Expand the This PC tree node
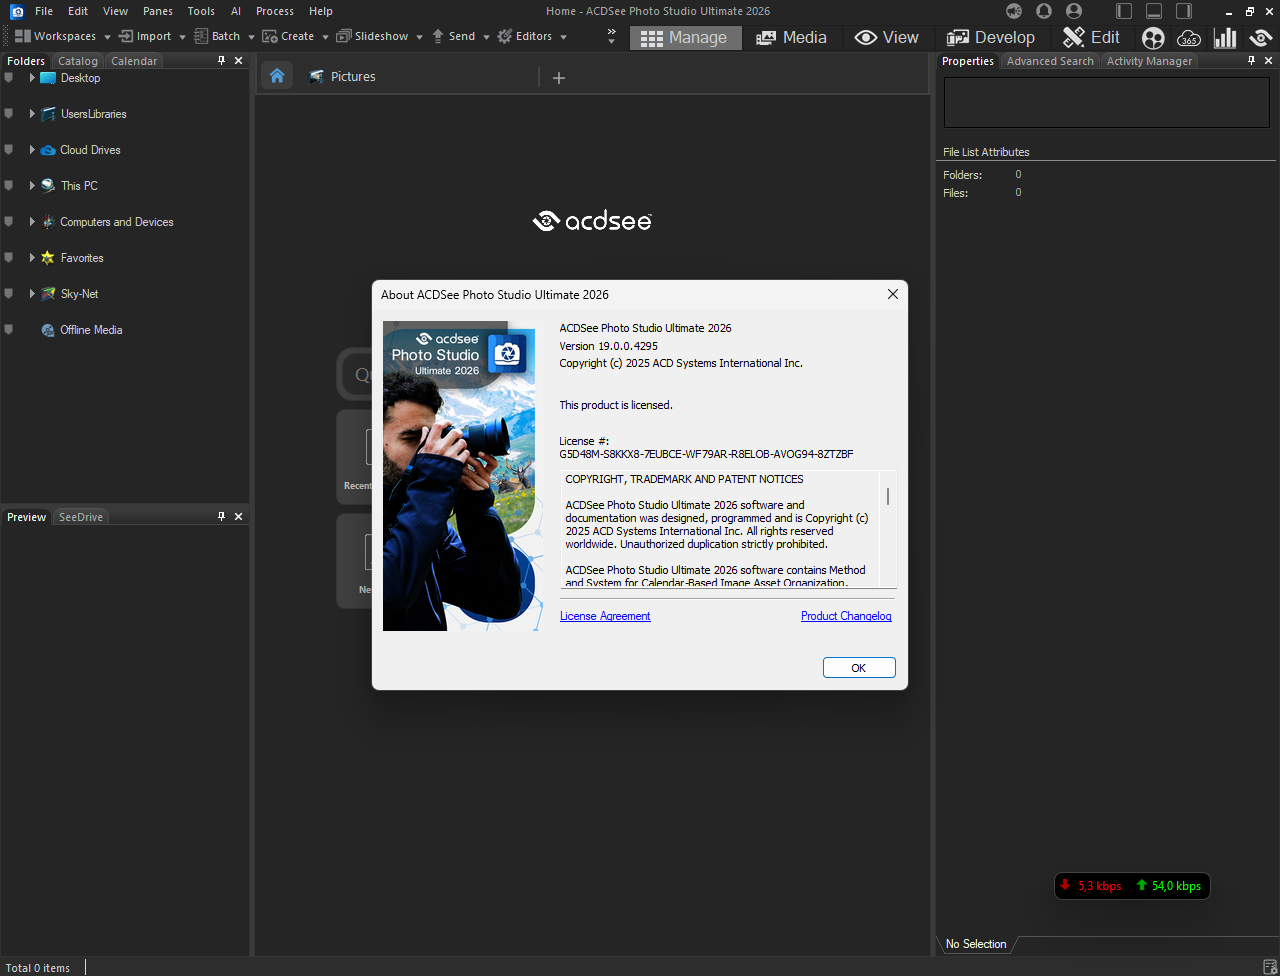1280x976 pixels. coord(32,186)
